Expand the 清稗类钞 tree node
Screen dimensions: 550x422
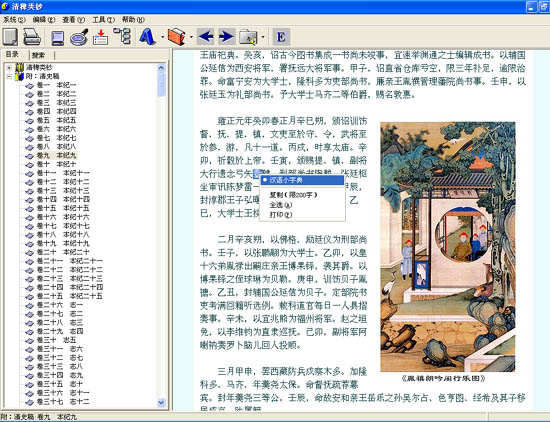9,67
